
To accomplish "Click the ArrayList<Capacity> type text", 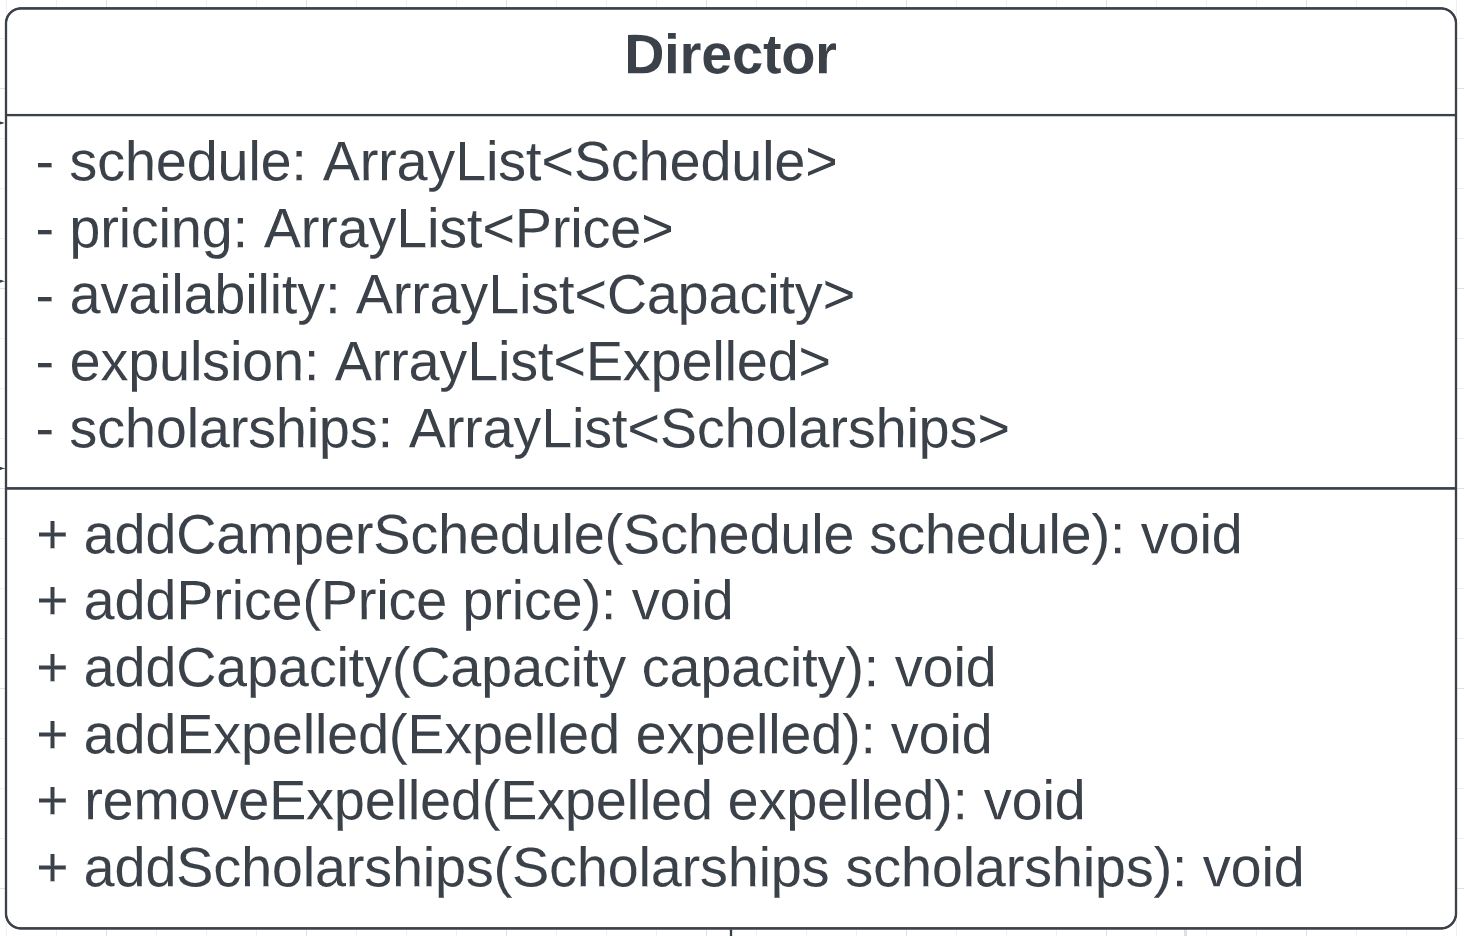I will point(605,295).
